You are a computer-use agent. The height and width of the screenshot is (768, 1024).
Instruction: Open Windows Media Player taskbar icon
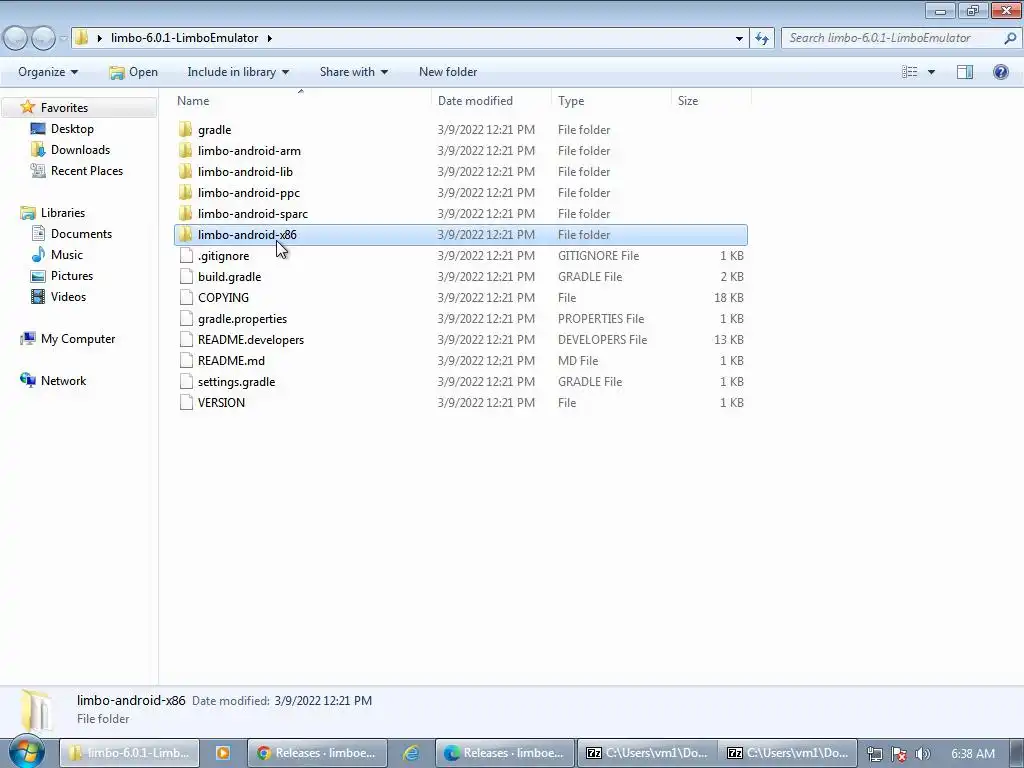coord(223,753)
